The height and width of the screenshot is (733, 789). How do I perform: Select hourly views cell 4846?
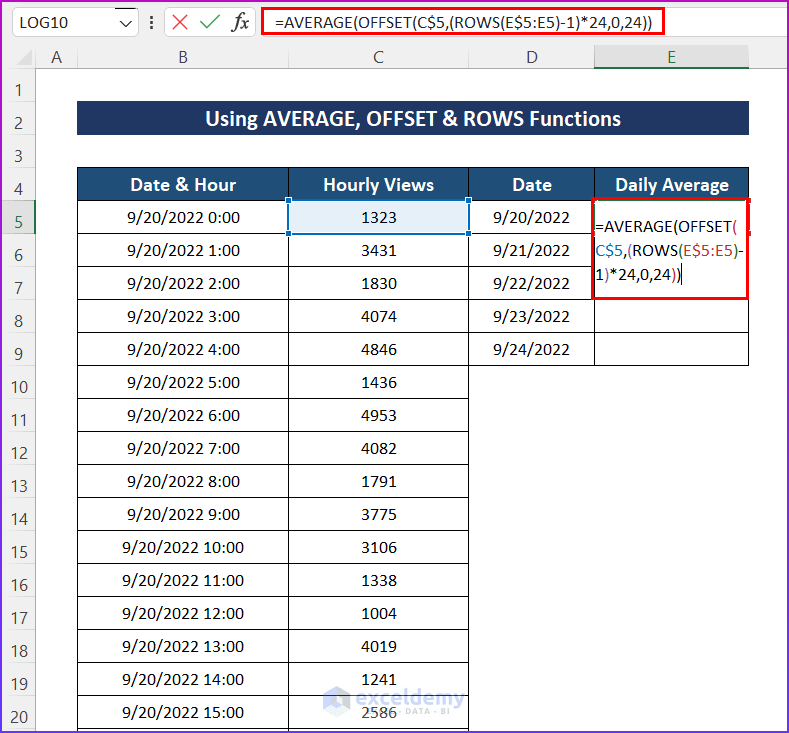pos(378,349)
